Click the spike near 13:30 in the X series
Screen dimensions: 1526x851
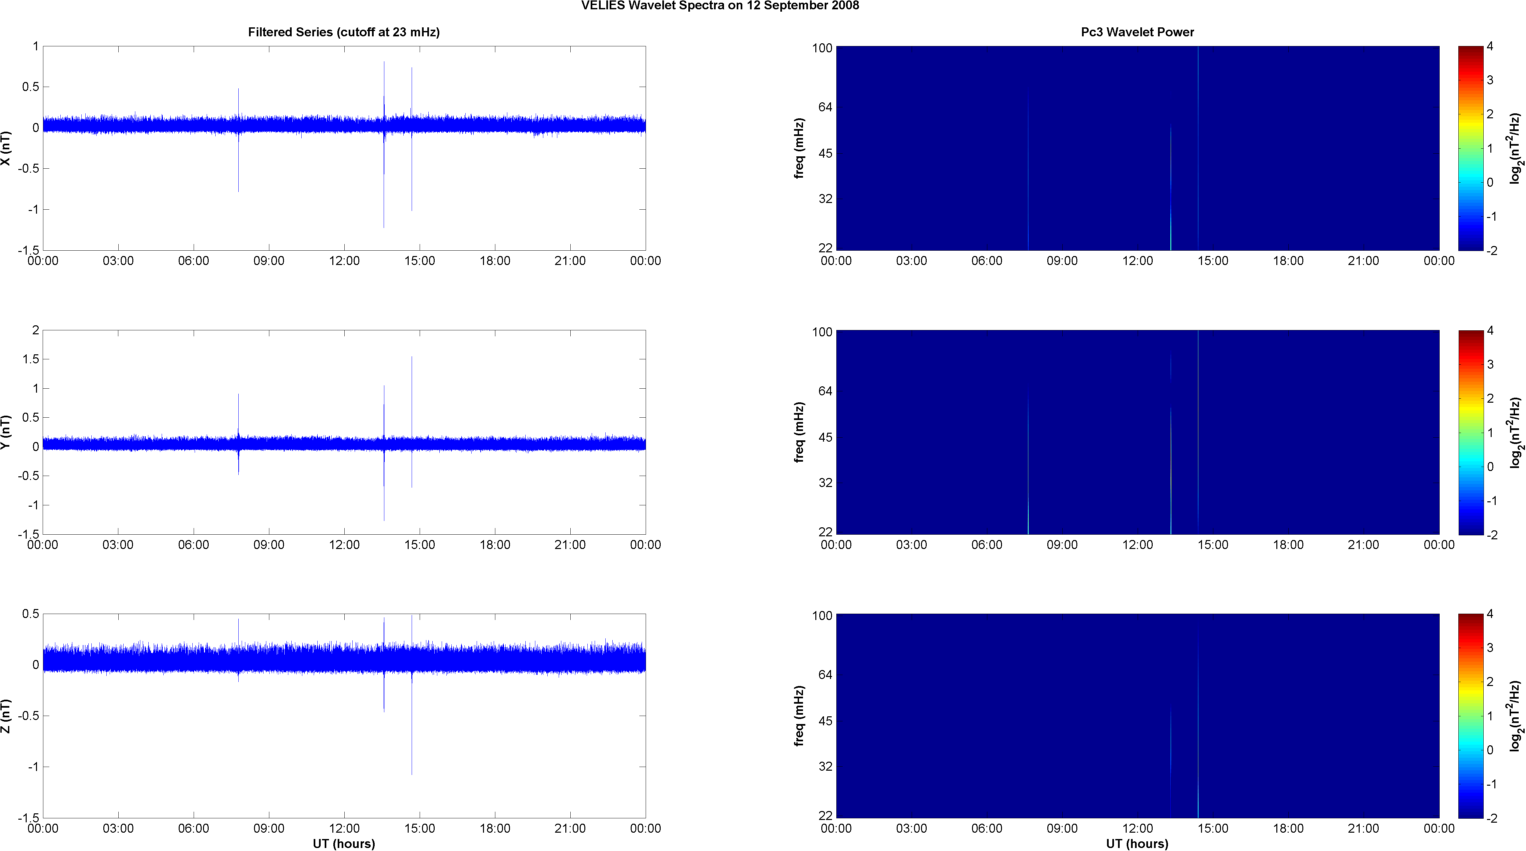[384, 144]
